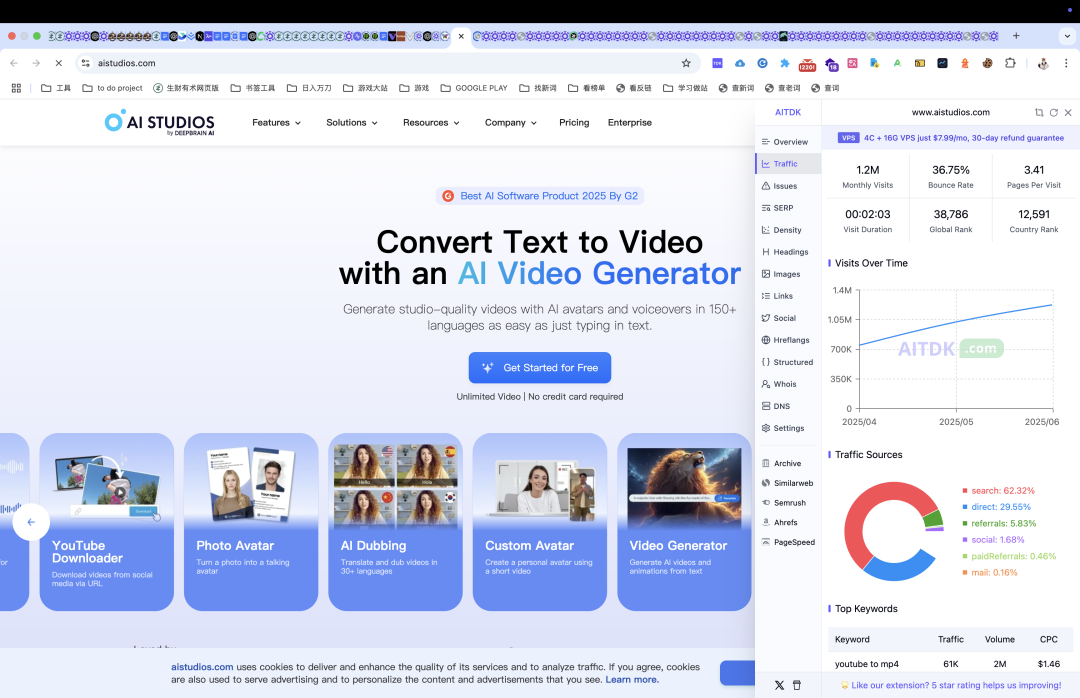Open the GOOGLE PLAY bookmark folder
The width and height of the screenshot is (1080, 698).
click(474, 88)
